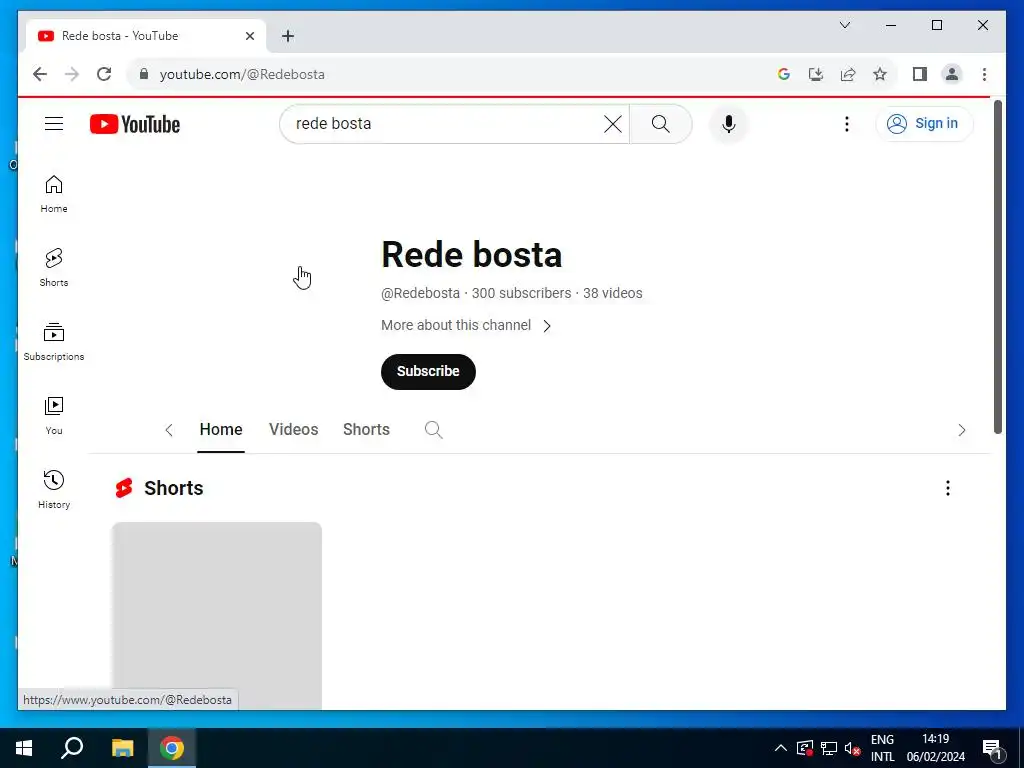
Task: Click the Rede bosta channel title
Action: point(472,255)
